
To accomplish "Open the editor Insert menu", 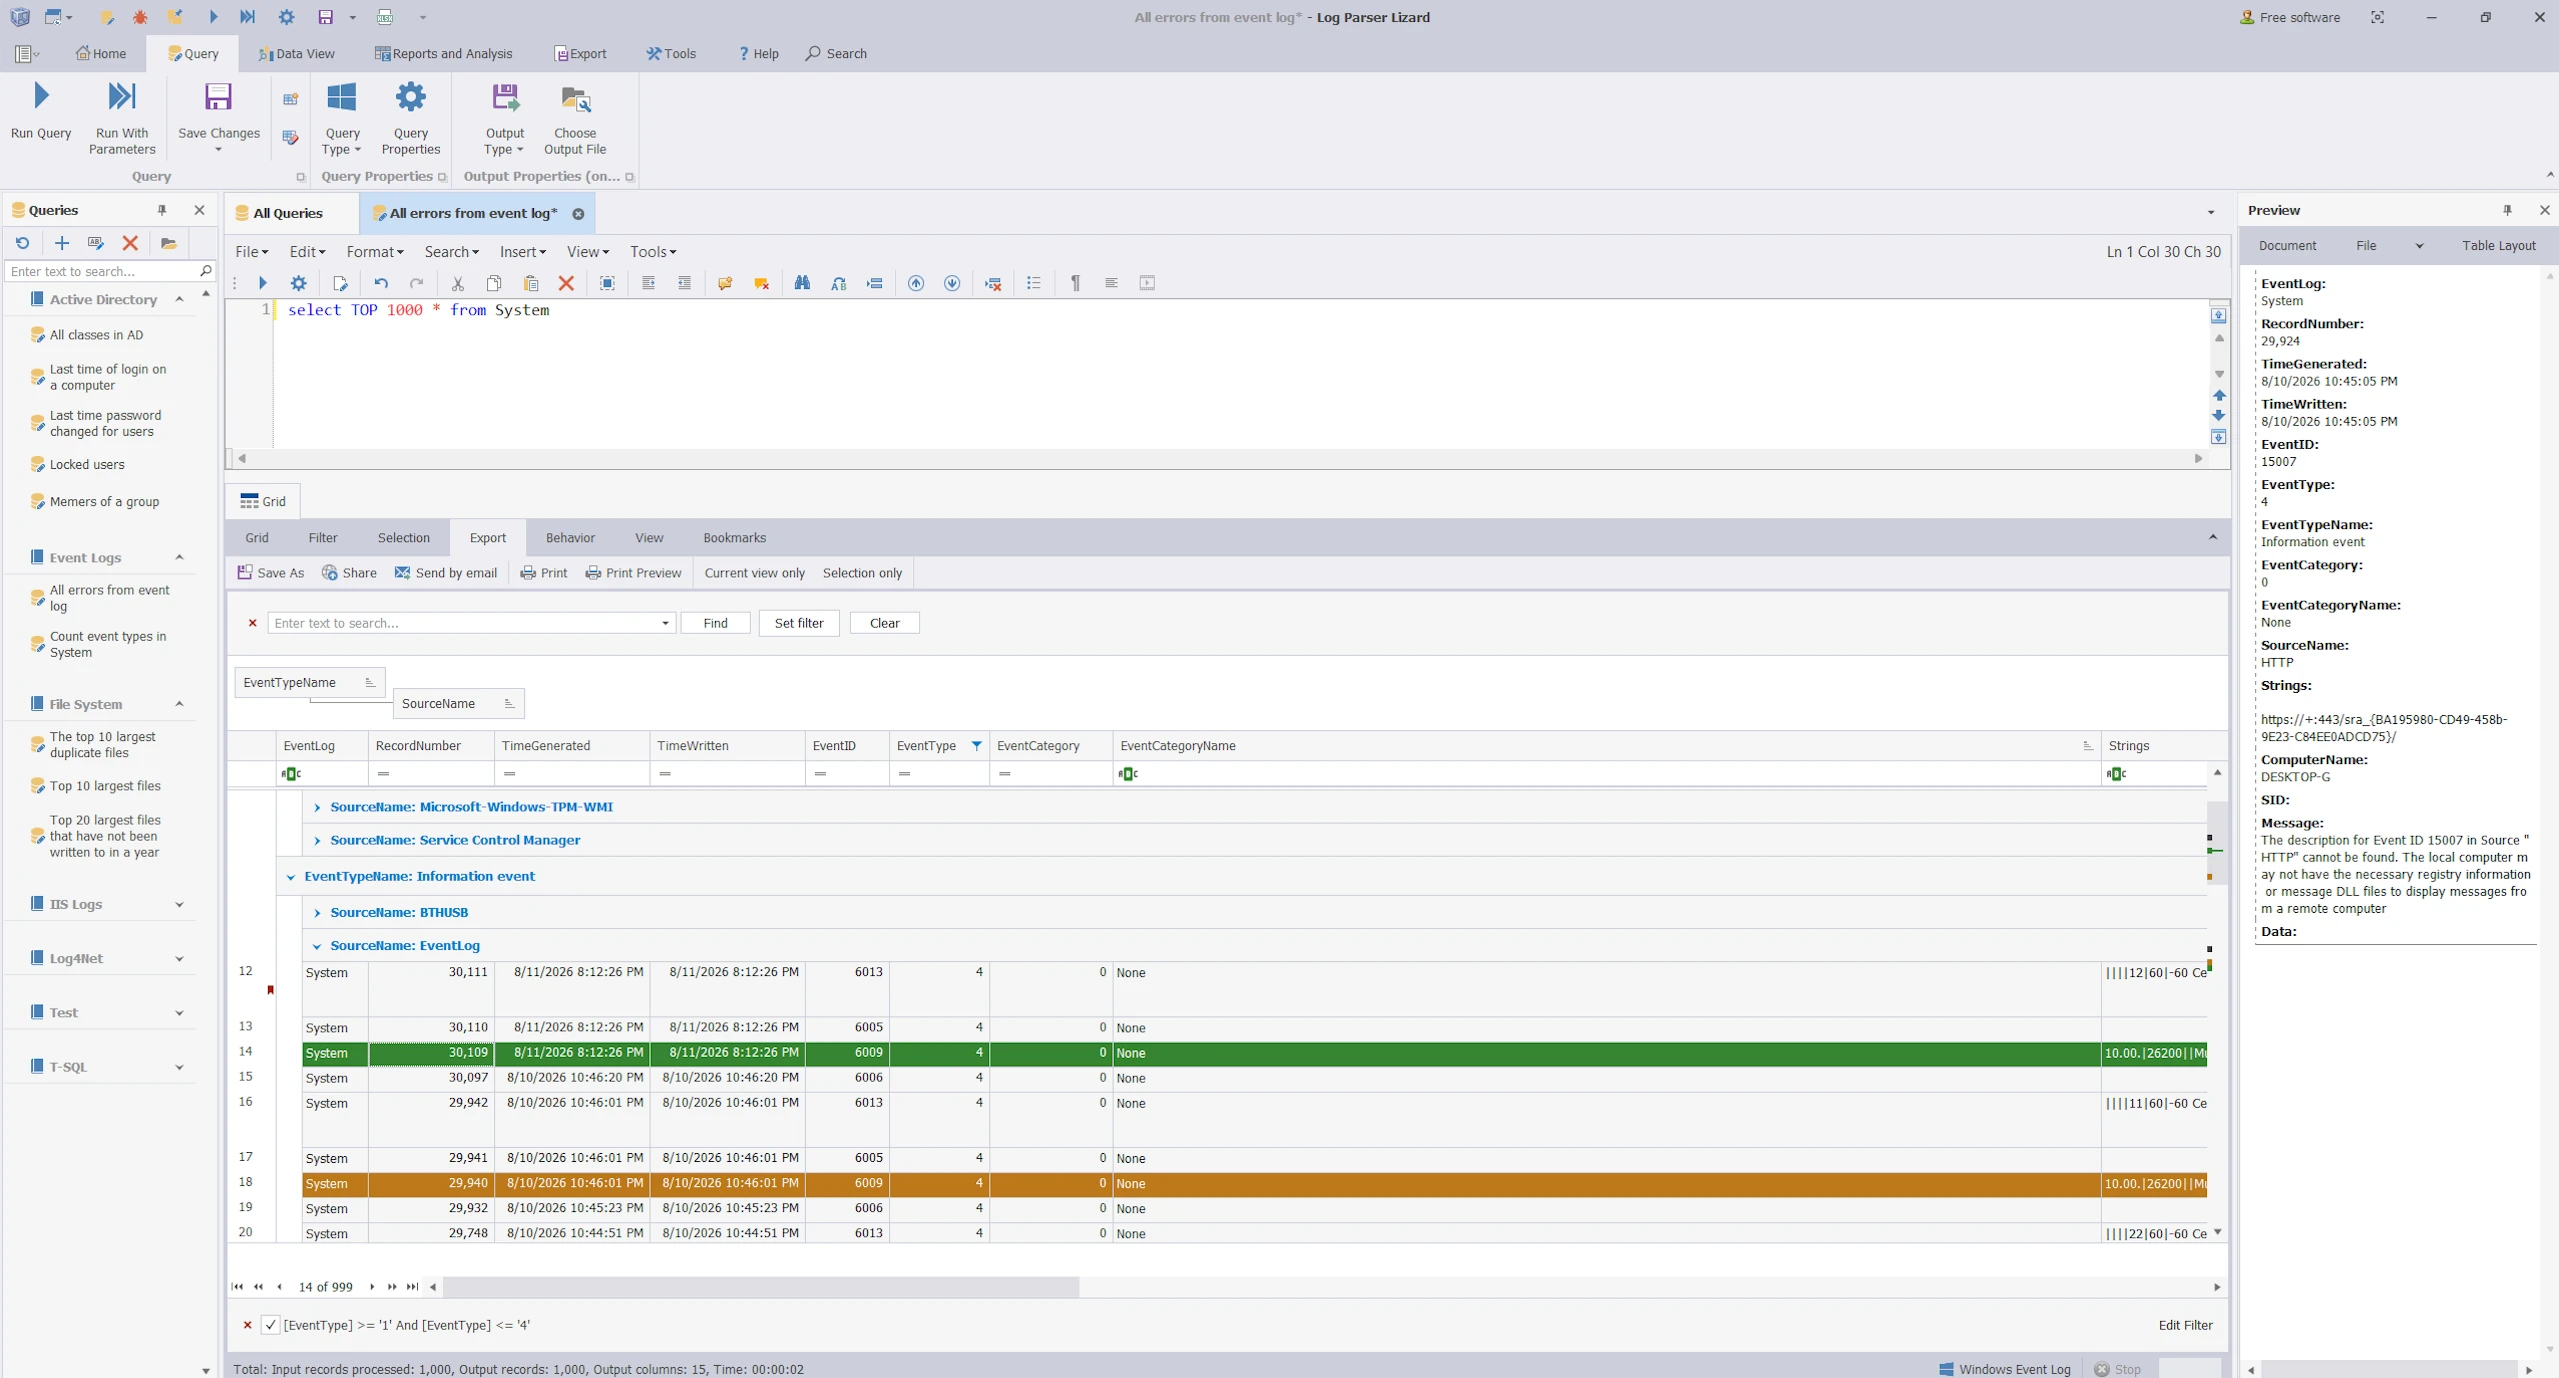I will [x=522, y=252].
